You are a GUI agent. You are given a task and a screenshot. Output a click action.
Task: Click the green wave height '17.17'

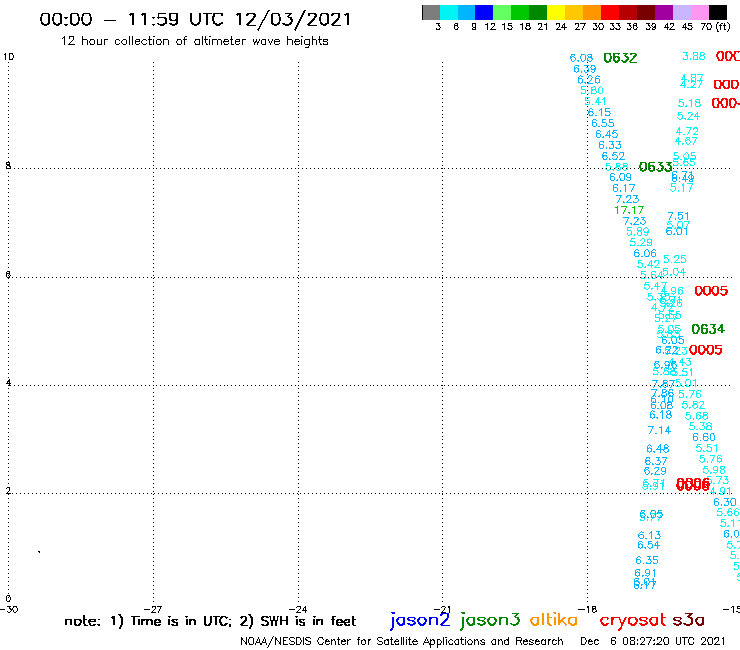629,210
